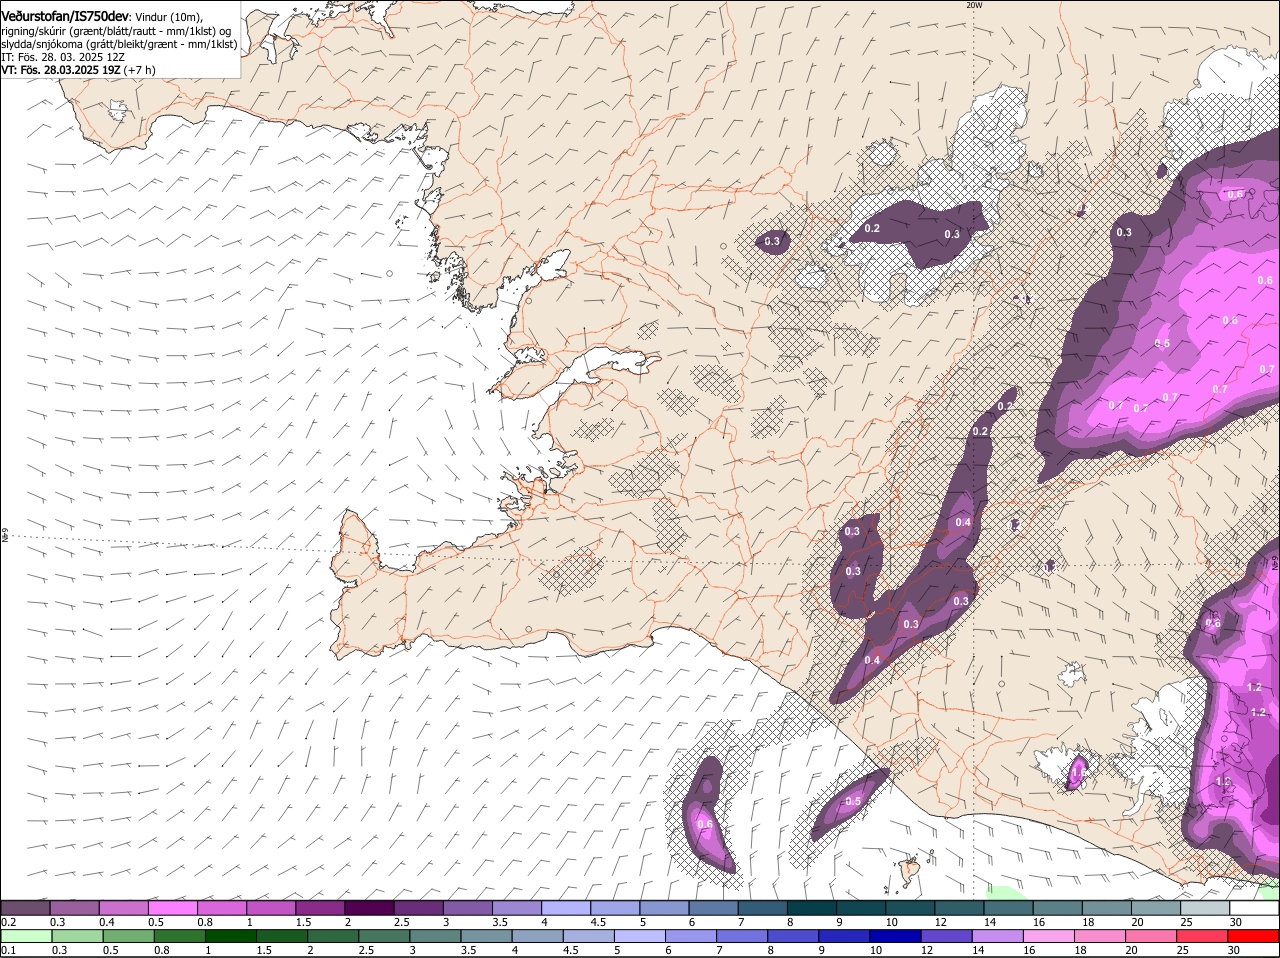Screen dimensions: 1280x958
Task: Click the 0.6 value inside the offshore southwest purple blob
Action: point(704,824)
